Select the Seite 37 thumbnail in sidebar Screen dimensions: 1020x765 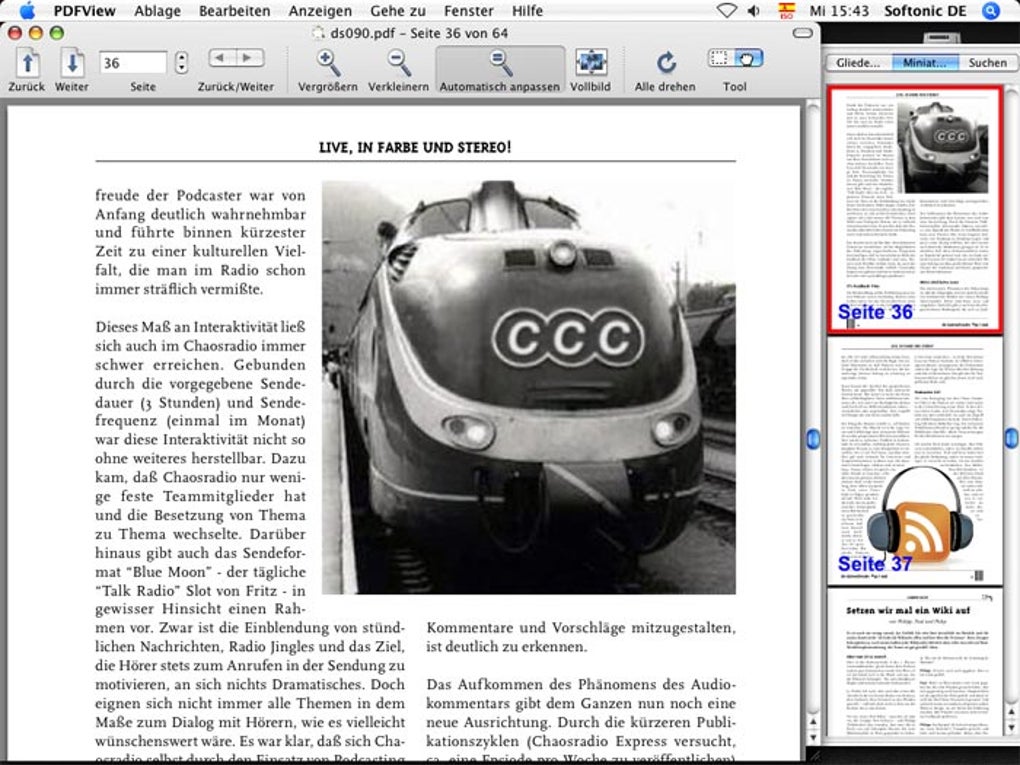pos(914,460)
